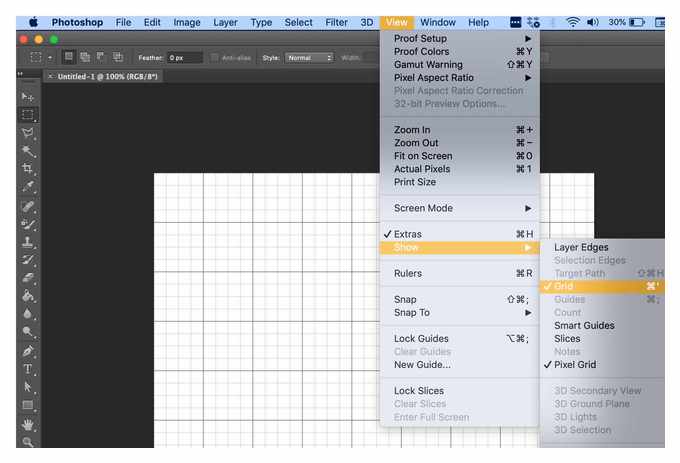Expand the Proof Setup submenu

(x=460, y=39)
